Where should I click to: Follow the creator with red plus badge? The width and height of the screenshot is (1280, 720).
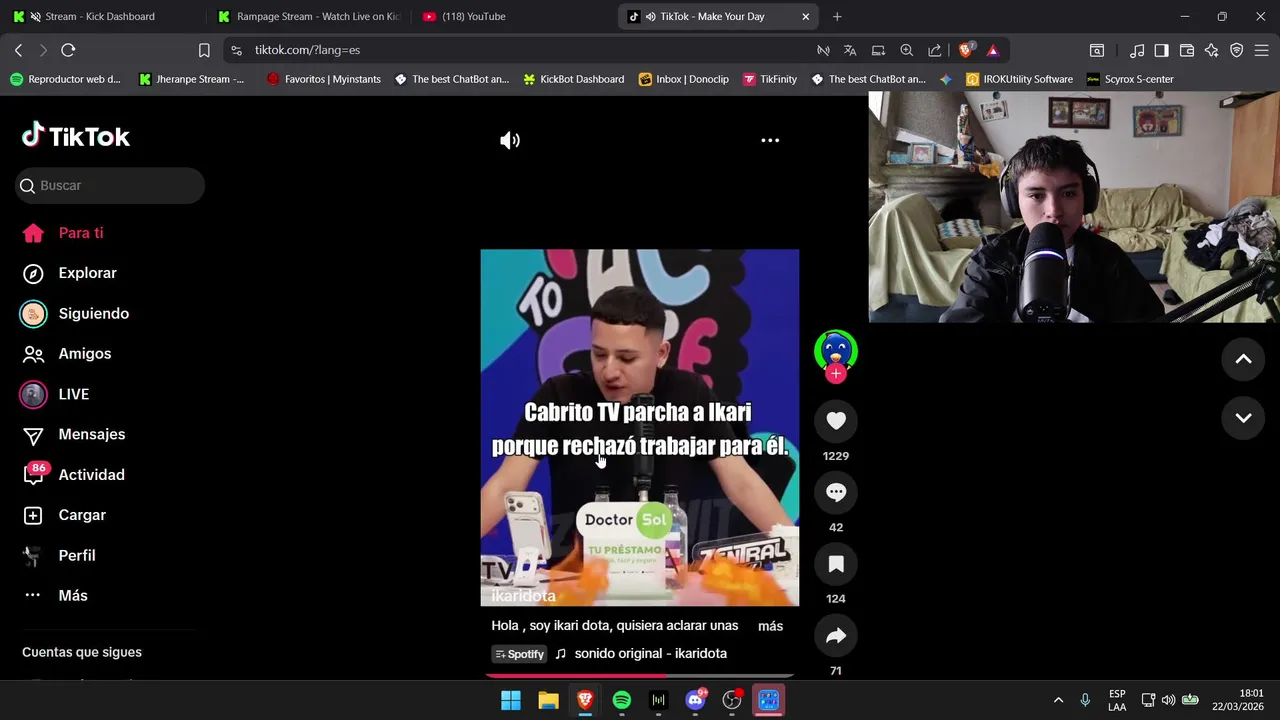coord(836,374)
